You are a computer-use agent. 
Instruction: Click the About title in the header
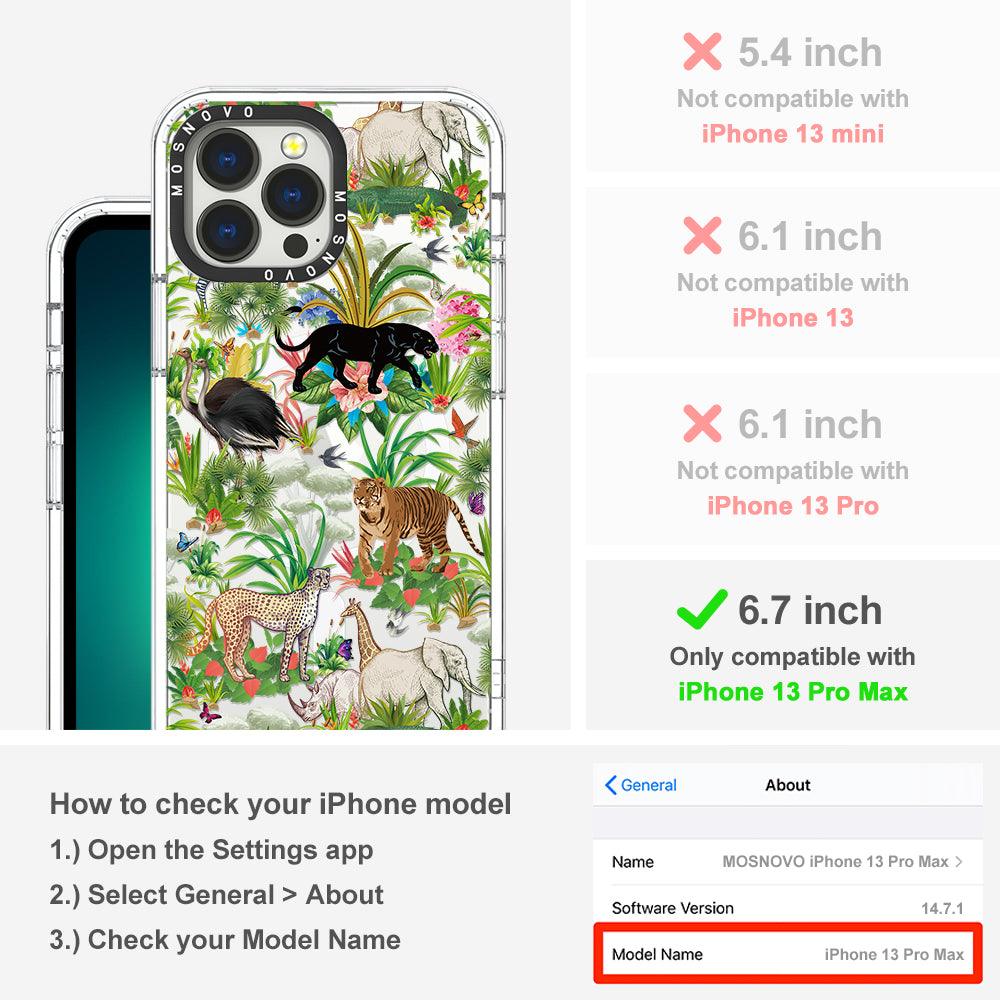(788, 785)
